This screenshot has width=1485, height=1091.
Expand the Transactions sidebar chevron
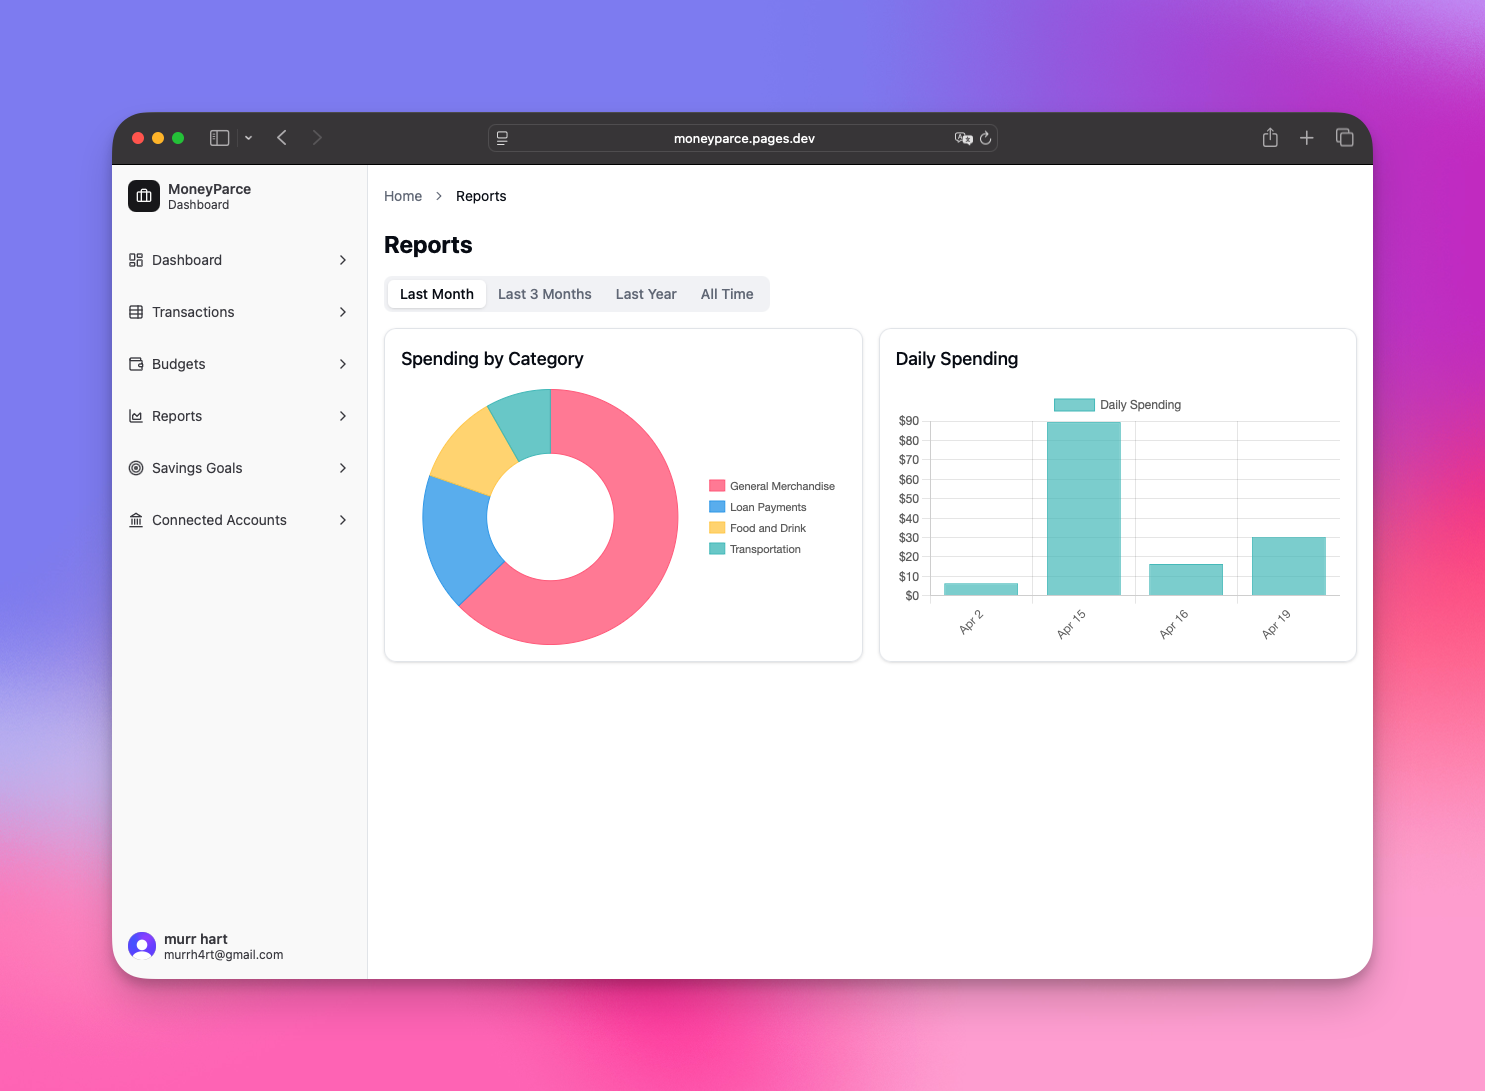click(x=343, y=312)
